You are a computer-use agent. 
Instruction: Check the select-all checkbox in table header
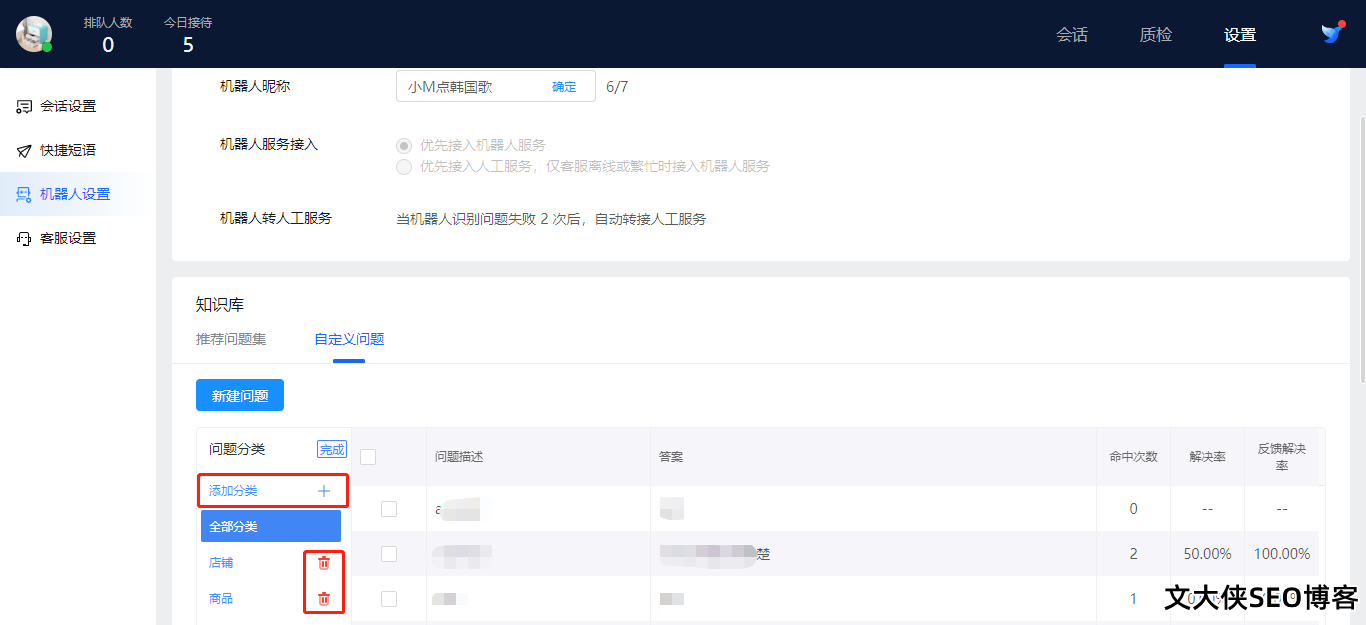[367, 455]
